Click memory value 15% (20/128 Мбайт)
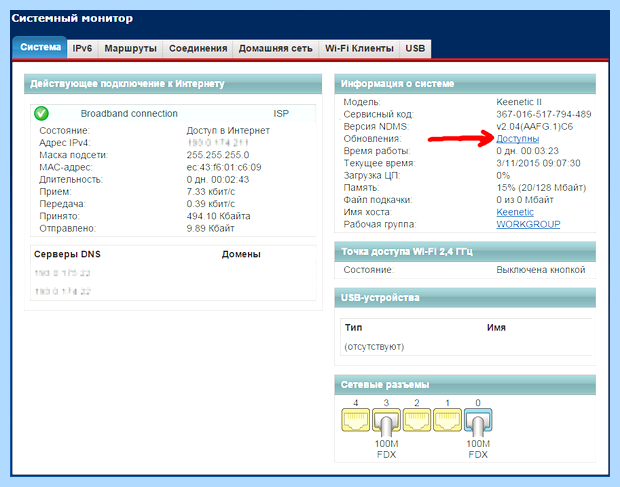 541,188
